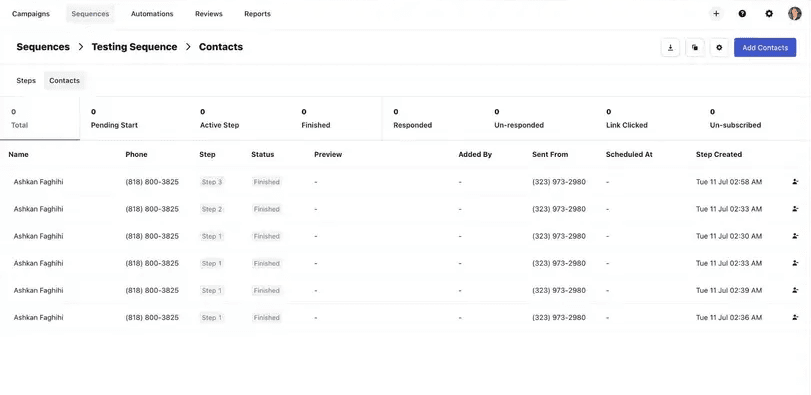Image resolution: width=811 pixels, height=395 pixels.
Task: Click the Step Created column header
Action: coord(718,155)
